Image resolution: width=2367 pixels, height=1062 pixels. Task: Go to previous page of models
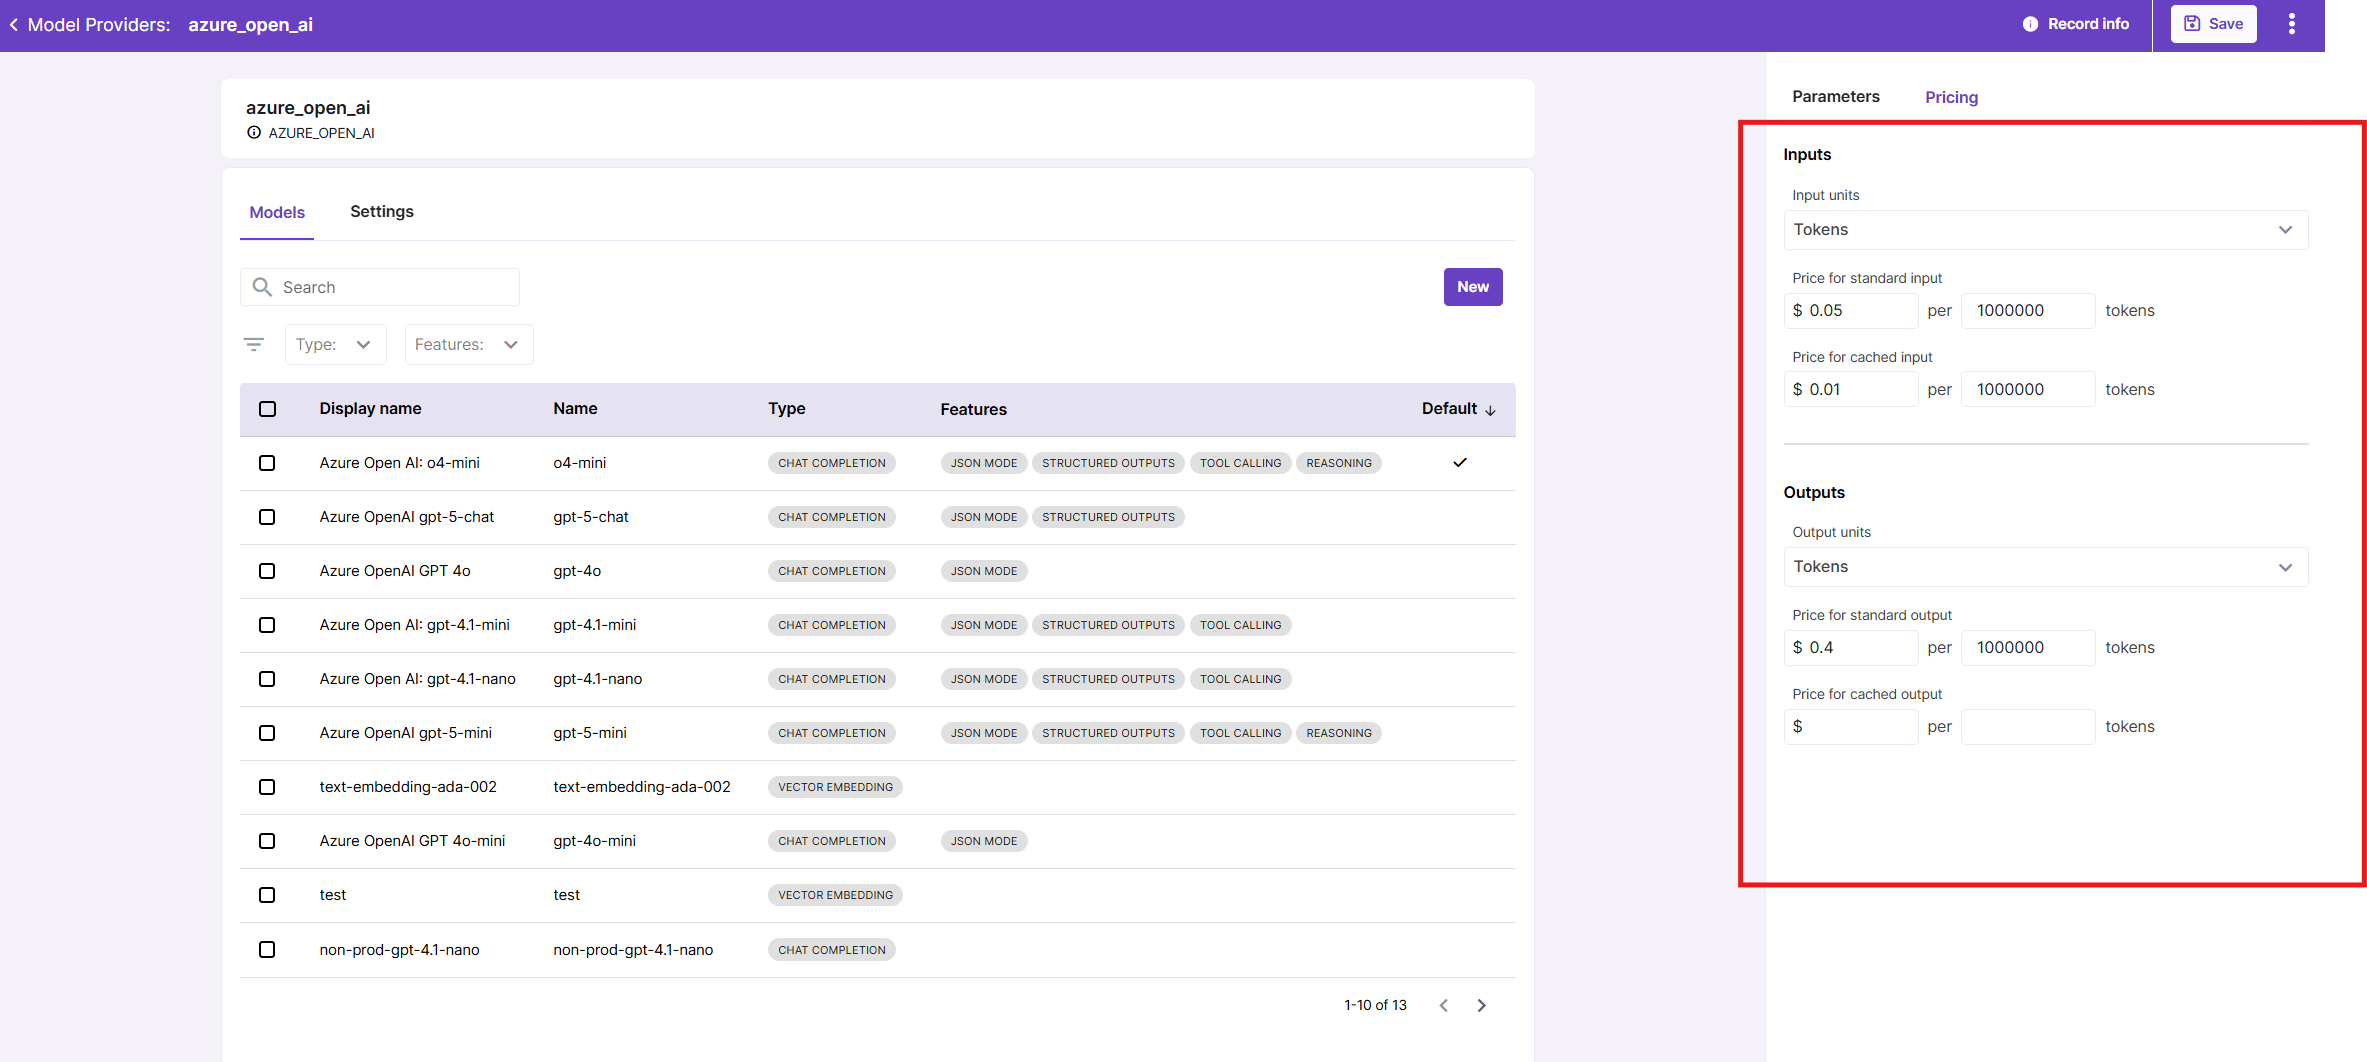[x=1443, y=1006]
